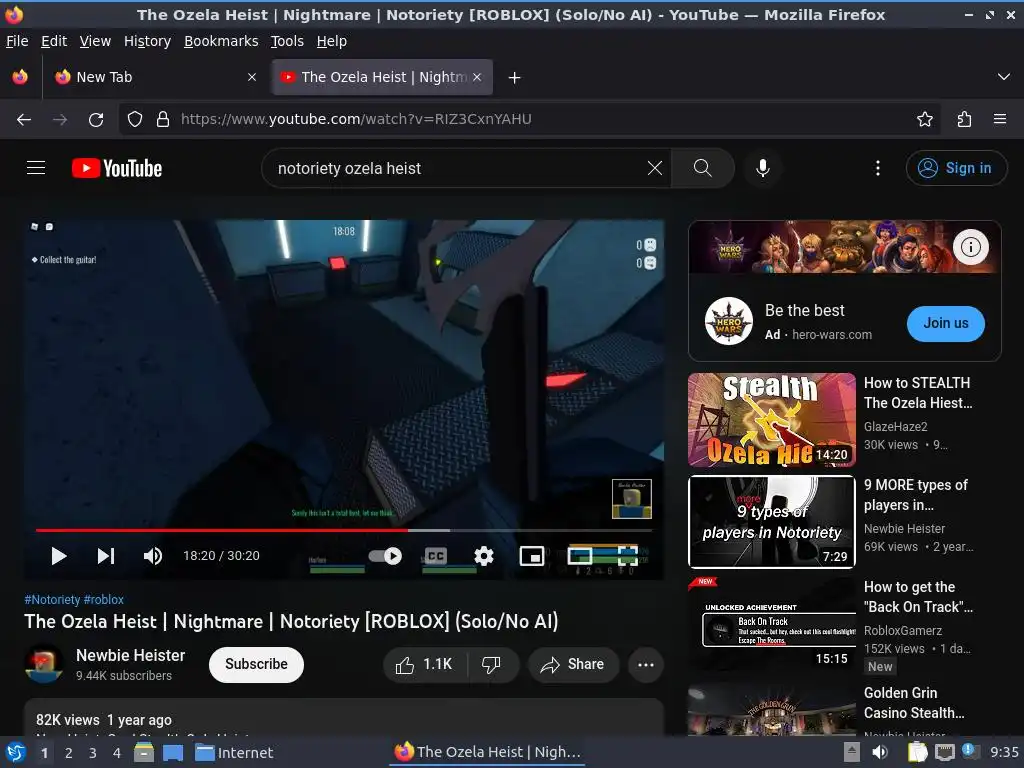Open the View menu
This screenshot has width=1024, height=768.
[x=95, y=41]
